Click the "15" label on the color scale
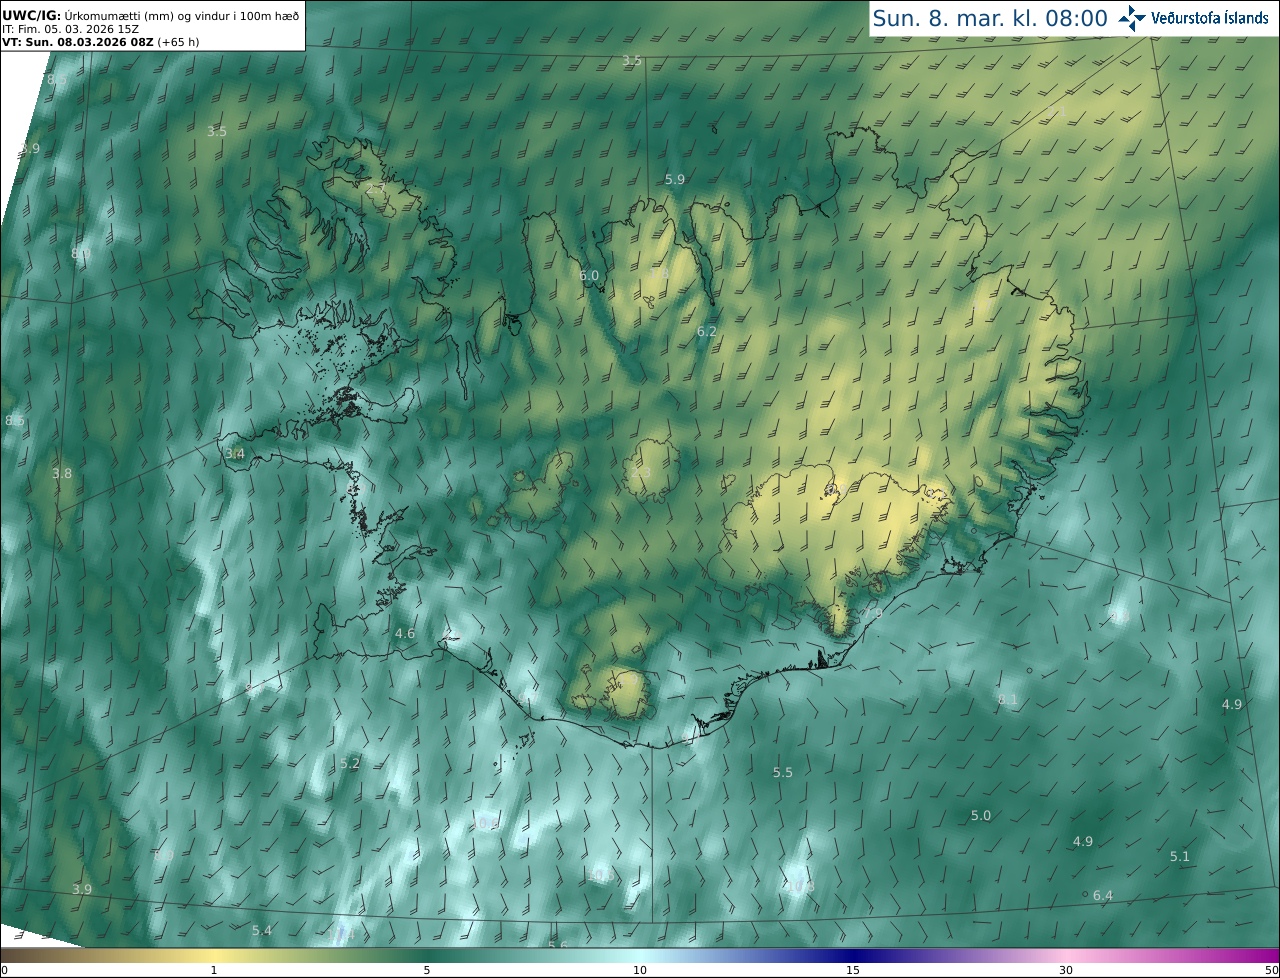This screenshot has width=1280, height=978. 853,970
